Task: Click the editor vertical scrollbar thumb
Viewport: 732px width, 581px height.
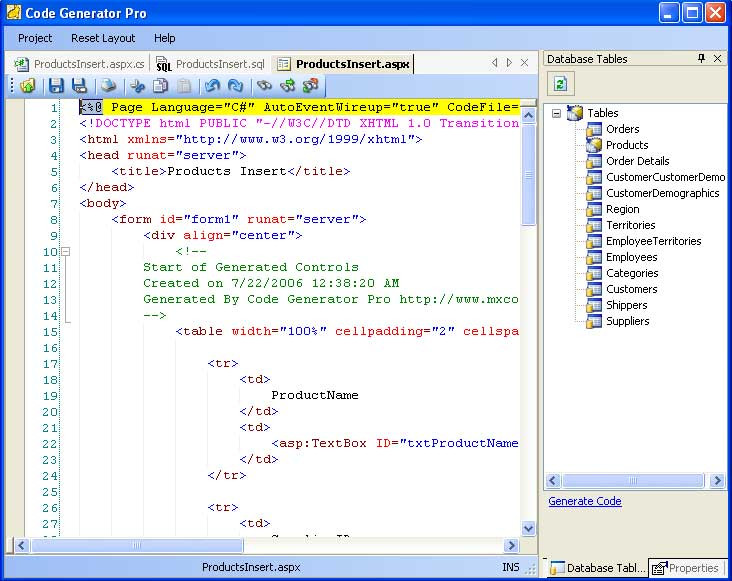Action: [x=528, y=175]
